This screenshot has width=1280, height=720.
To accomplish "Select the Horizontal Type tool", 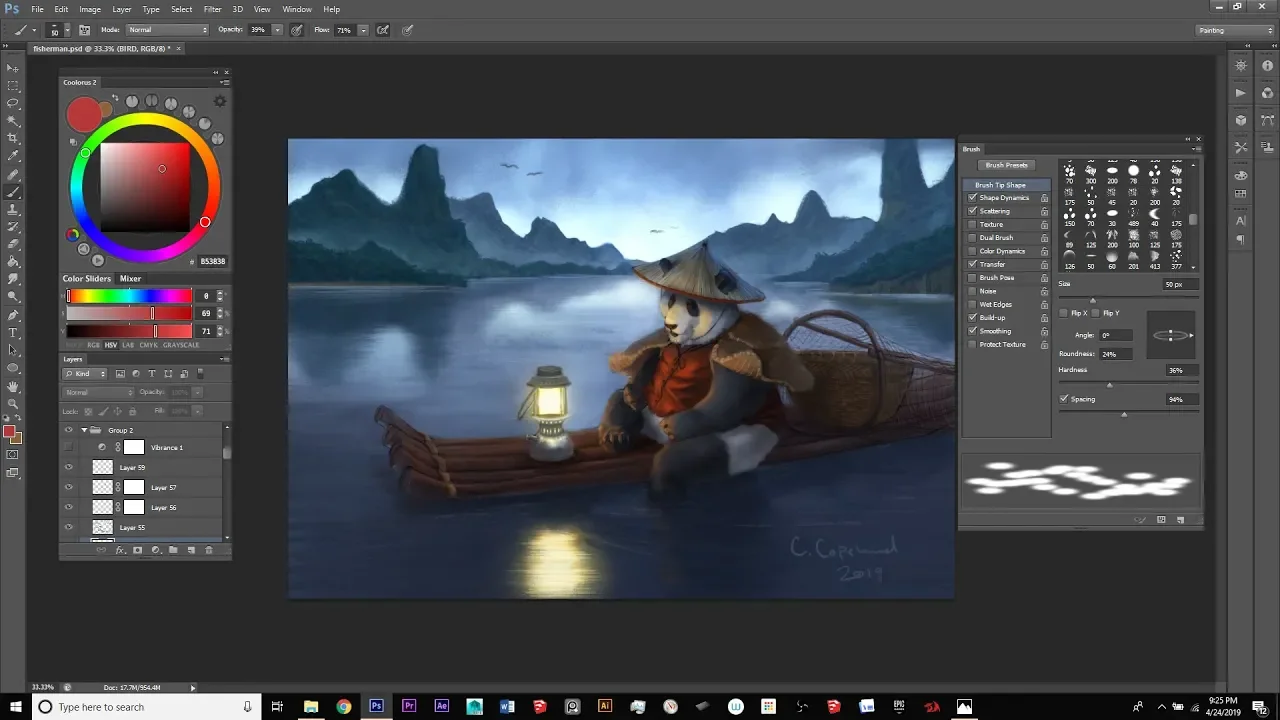I will pyautogui.click(x=13, y=332).
